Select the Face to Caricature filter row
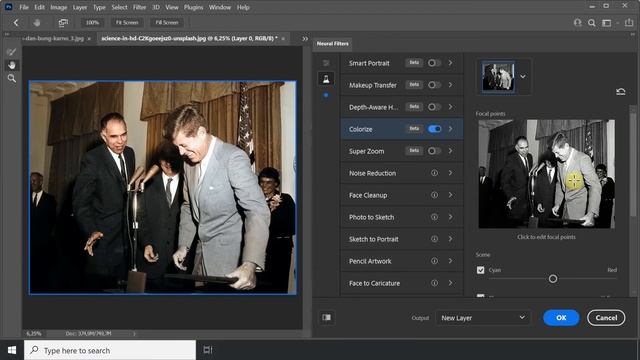 [402, 283]
